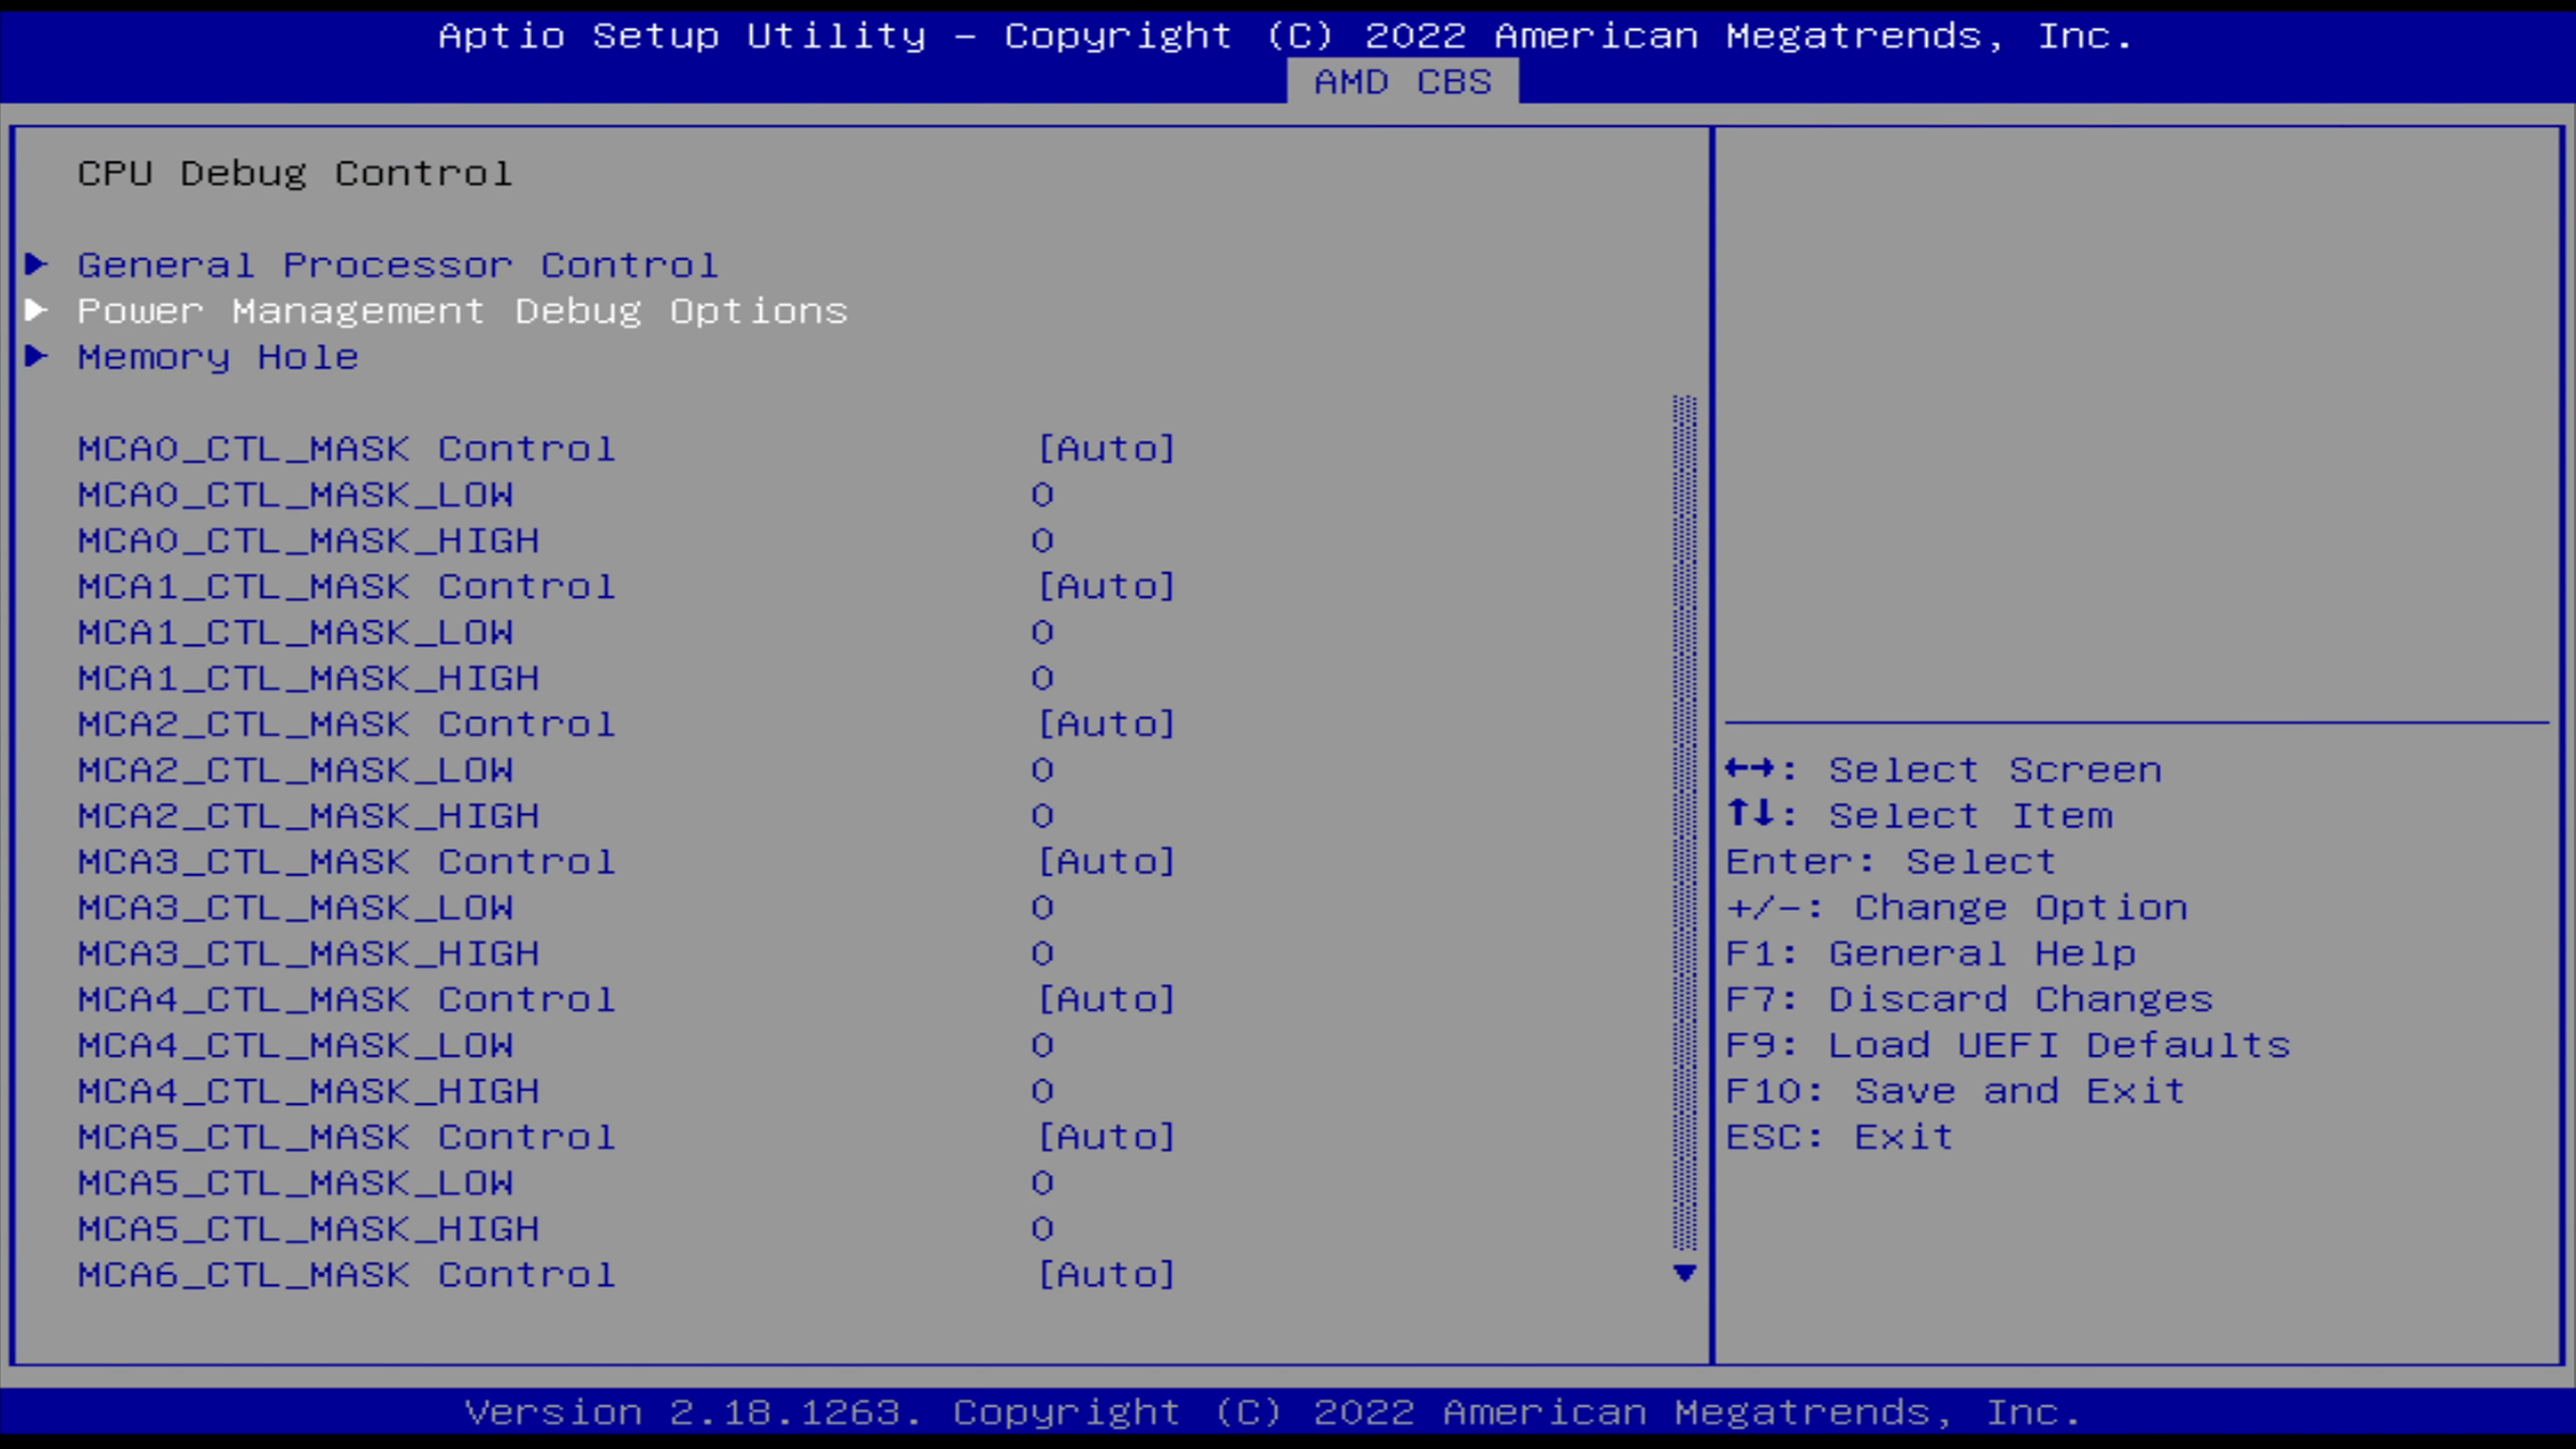Image resolution: width=2576 pixels, height=1449 pixels.
Task: Open the AMD CBS tab
Action: (1402, 82)
